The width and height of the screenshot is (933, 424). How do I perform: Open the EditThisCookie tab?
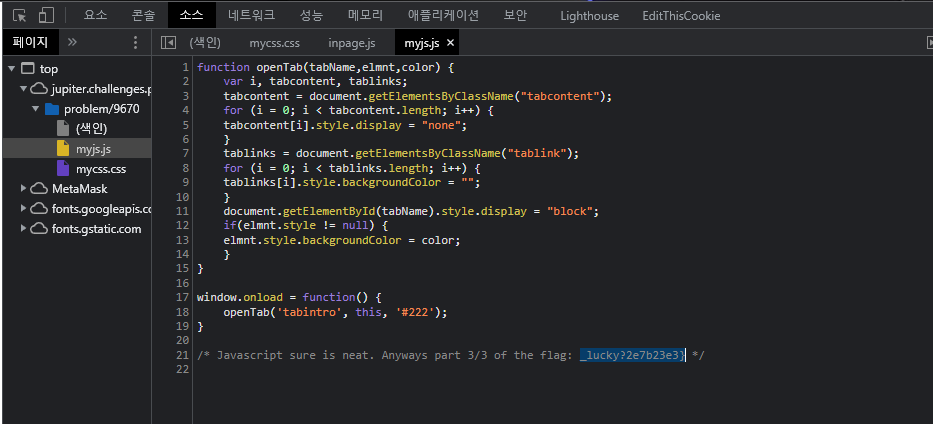tap(681, 16)
